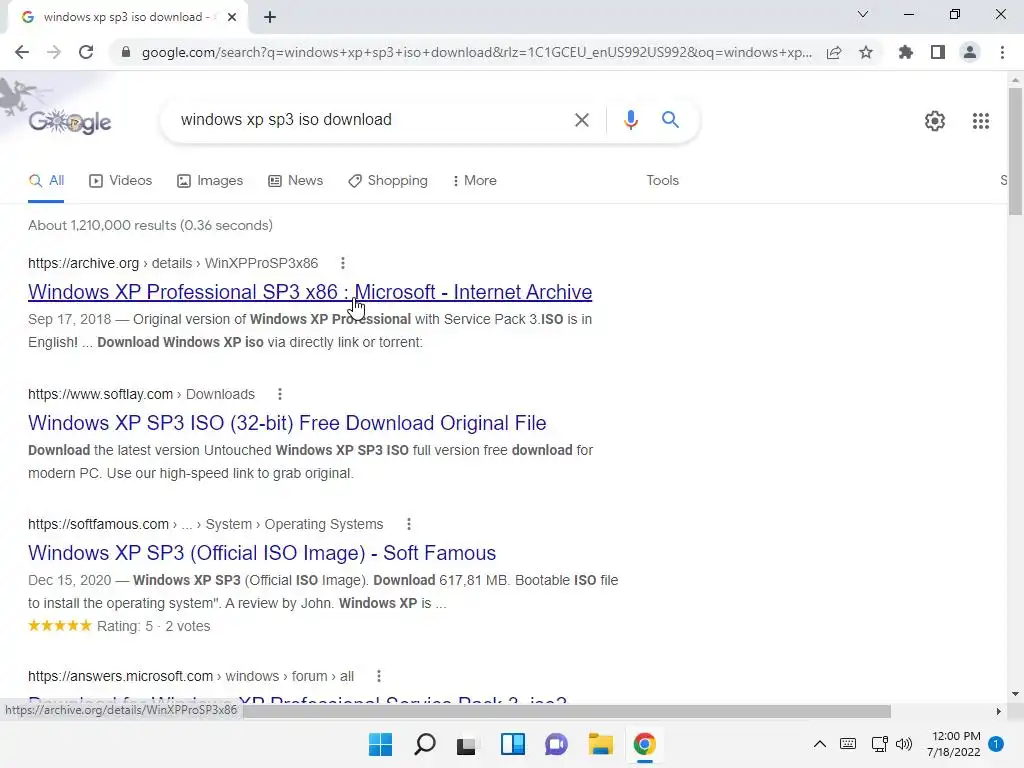The width and height of the screenshot is (1024, 768).
Task: Switch to Images results tab
Action: click(210, 180)
